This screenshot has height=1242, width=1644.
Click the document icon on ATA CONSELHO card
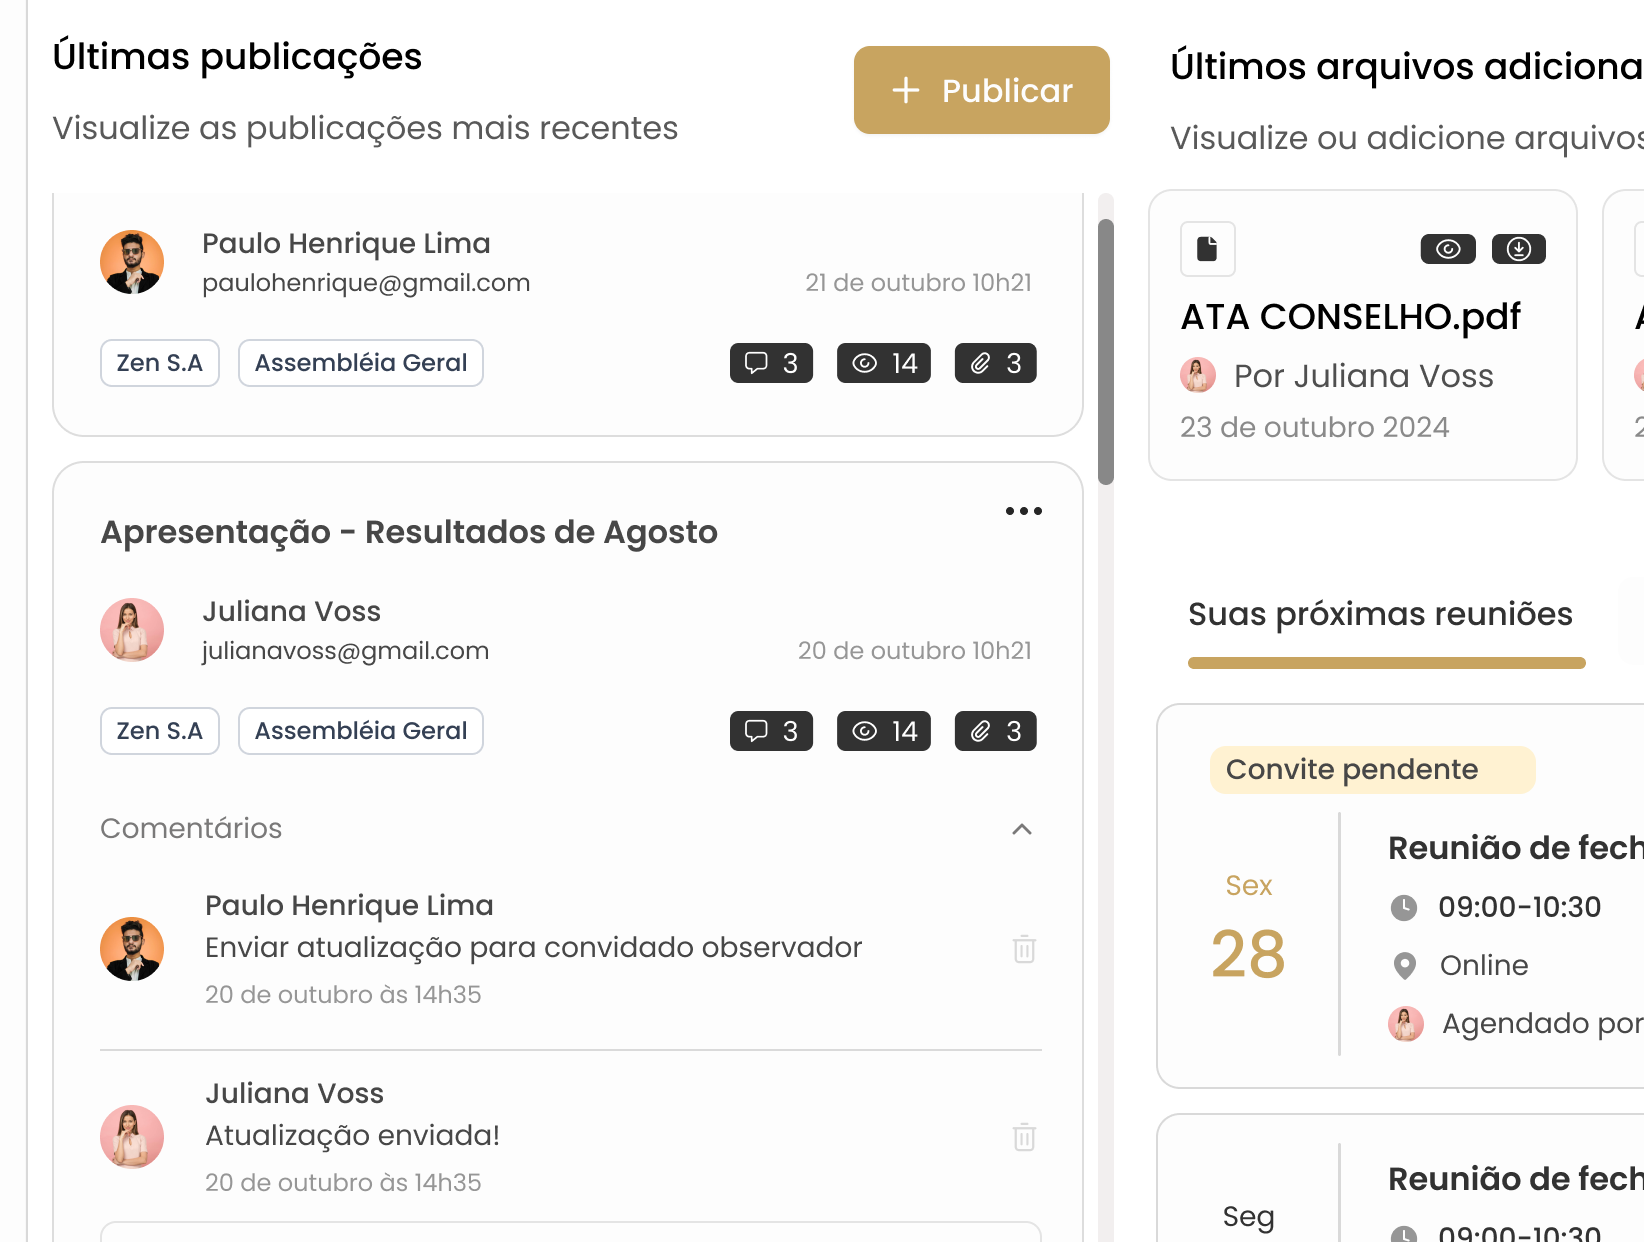pos(1207,249)
